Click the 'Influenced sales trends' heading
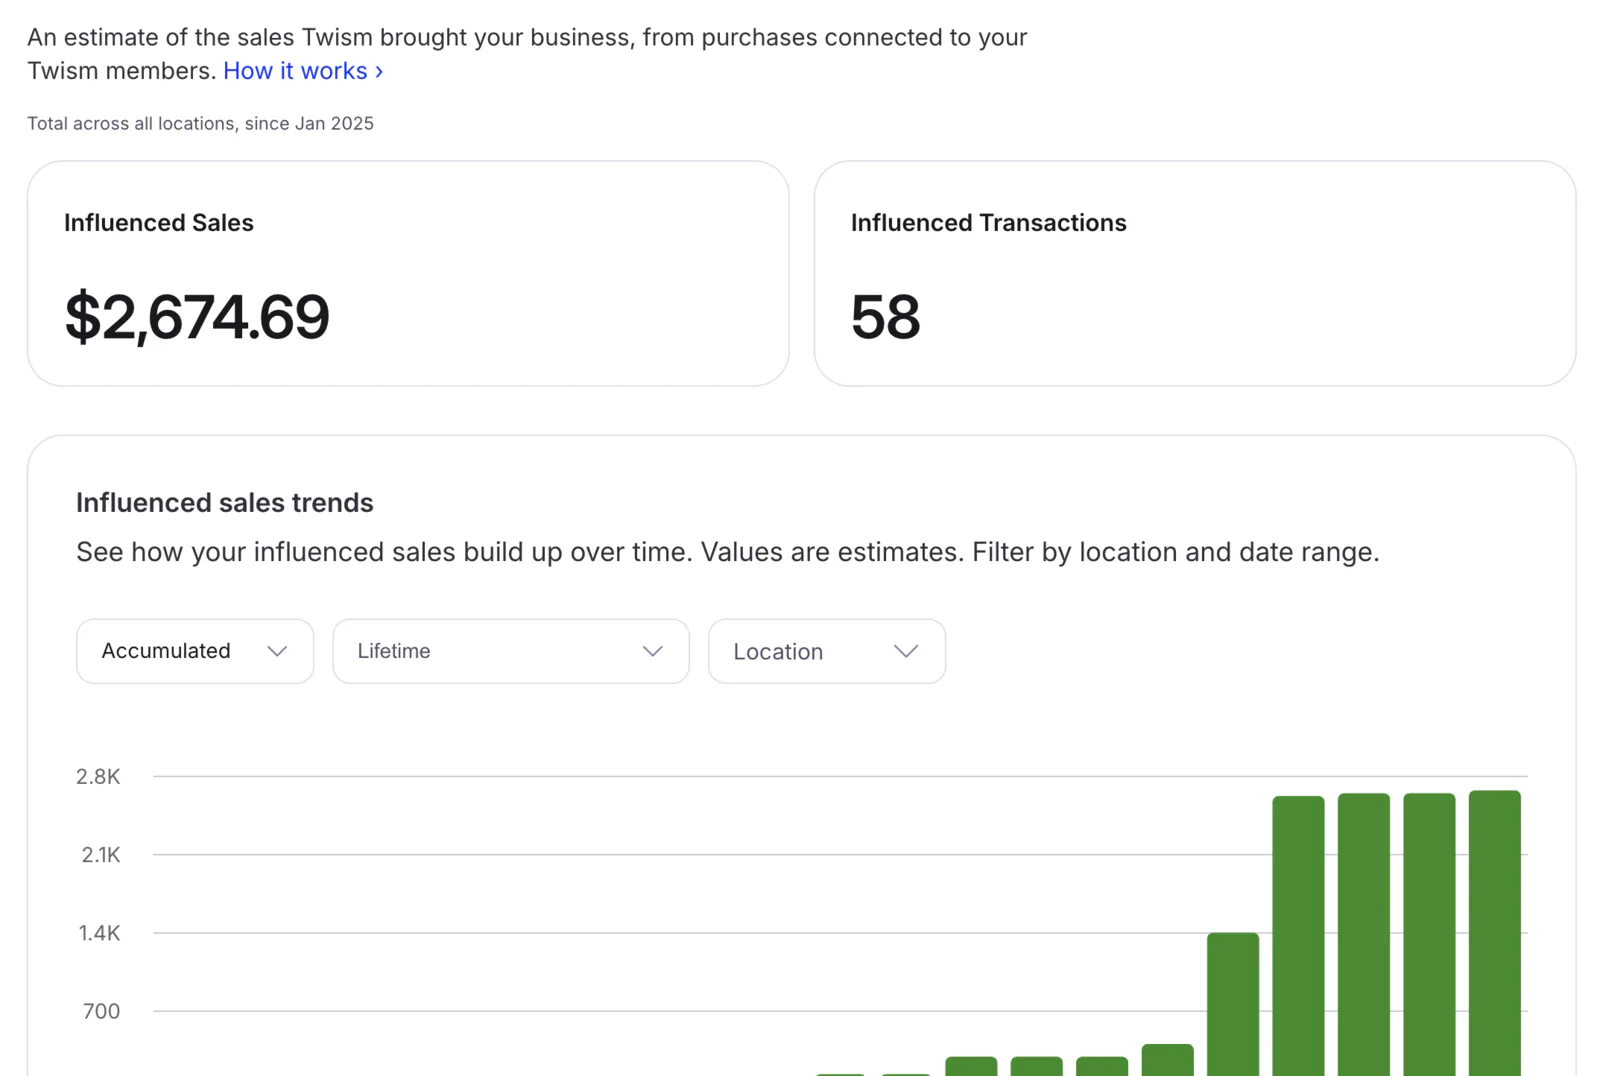1600x1076 pixels. pos(225,503)
